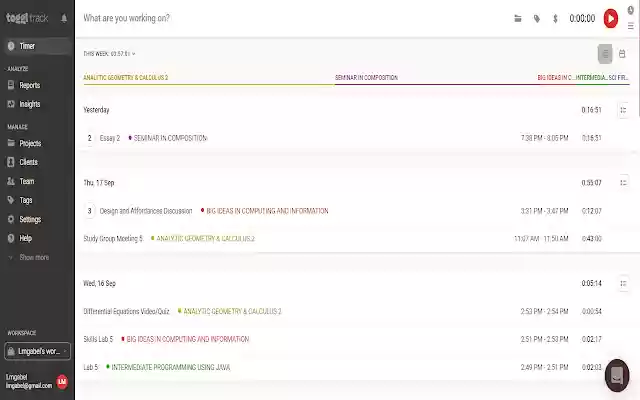Image resolution: width=640 pixels, height=400 pixels.
Task: Click the 2:49 PM - 2:51 PM time range
Action: [x=544, y=367]
